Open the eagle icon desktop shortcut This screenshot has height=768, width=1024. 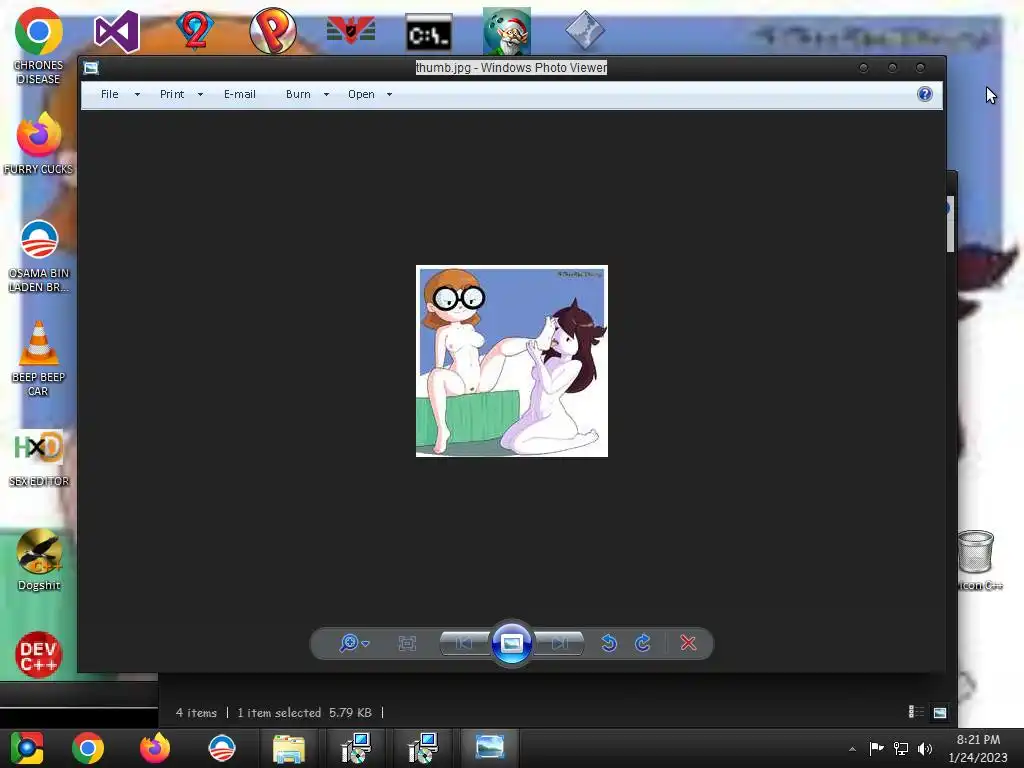[39, 560]
